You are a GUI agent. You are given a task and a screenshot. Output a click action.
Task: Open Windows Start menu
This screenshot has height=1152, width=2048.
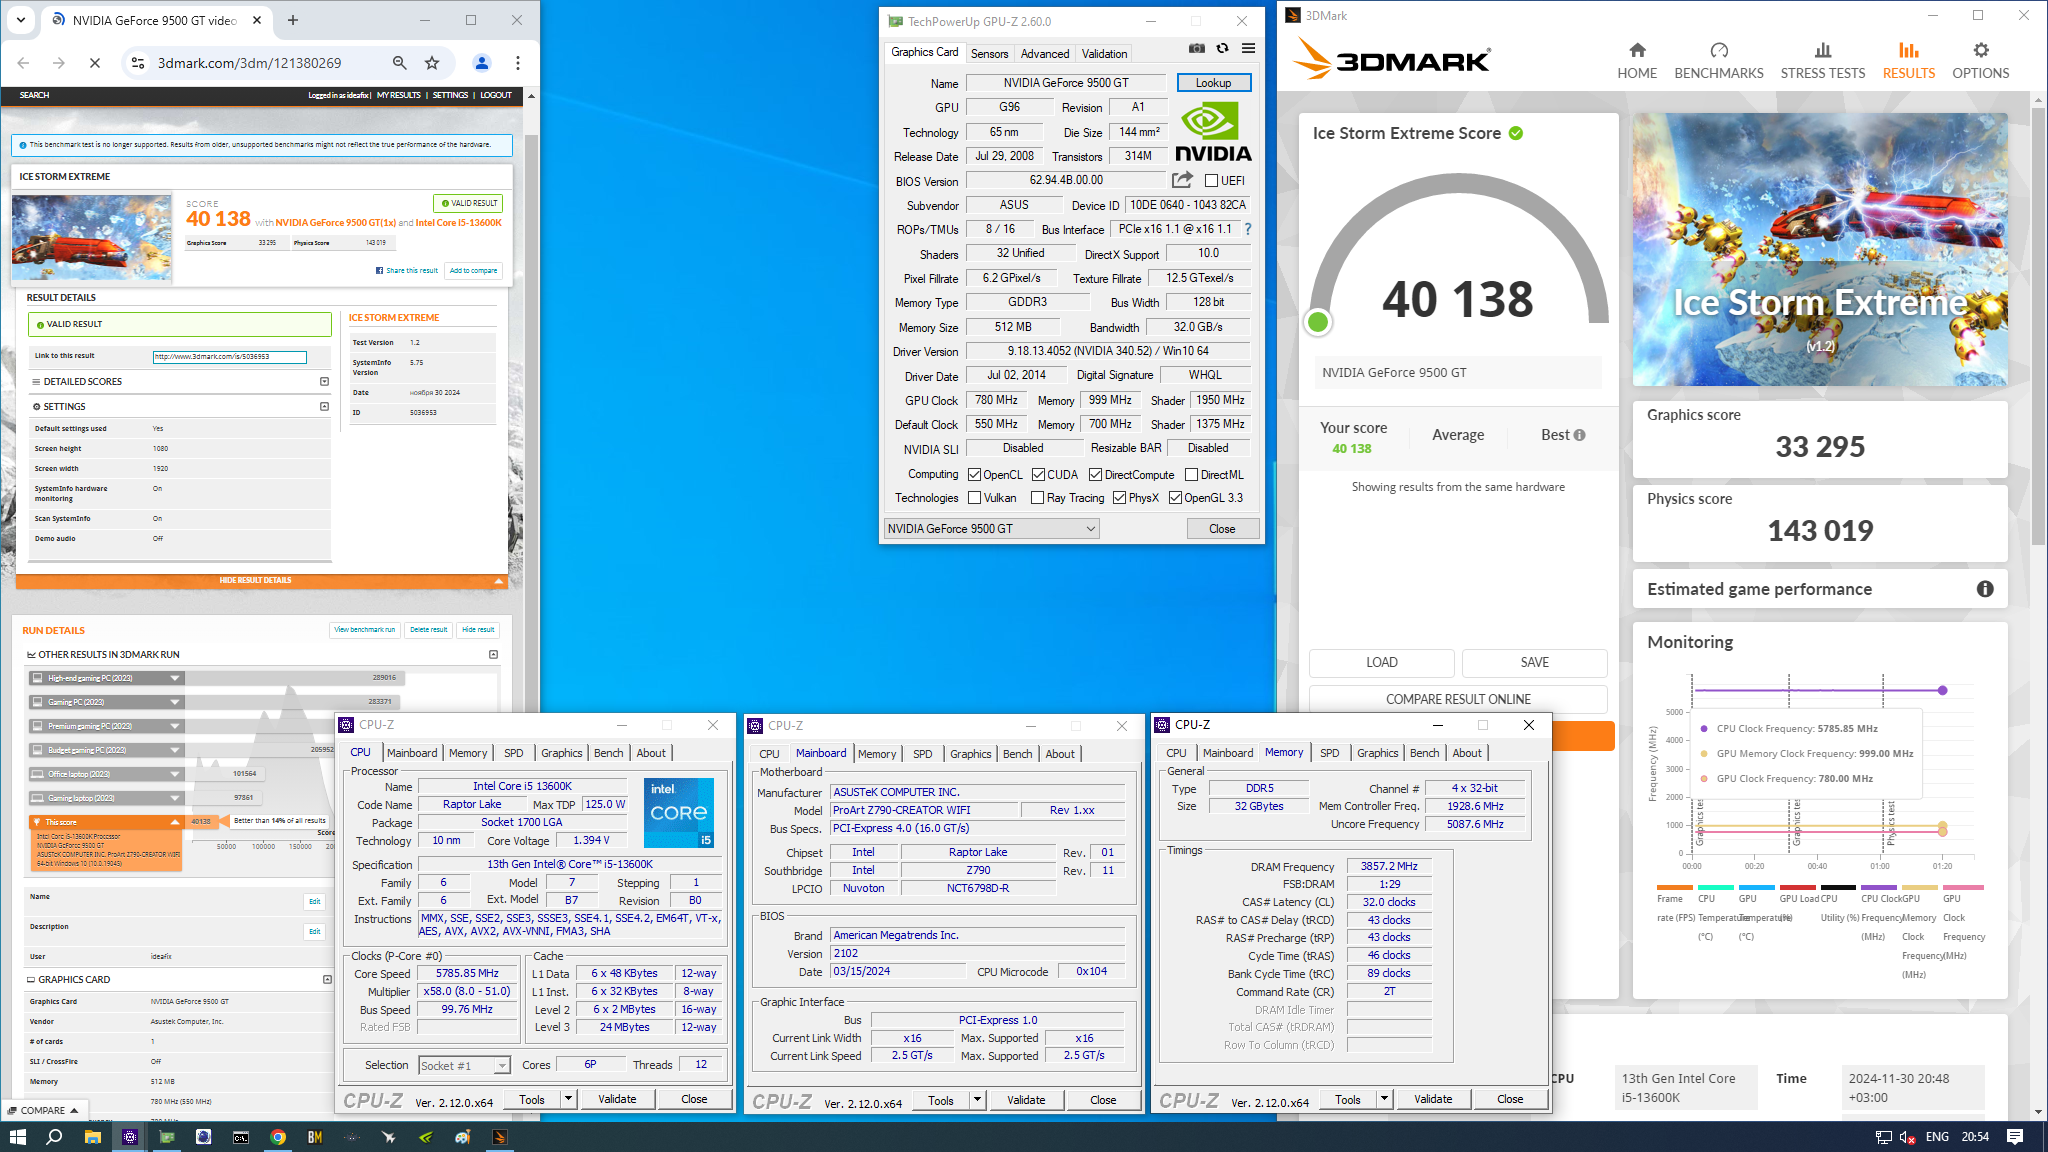click(17, 1137)
